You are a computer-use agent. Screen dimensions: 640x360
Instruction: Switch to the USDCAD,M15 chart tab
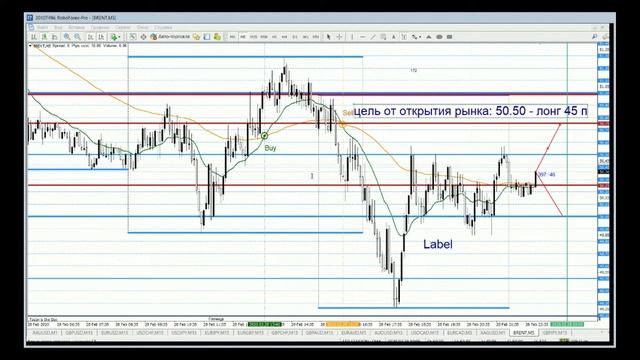[424, 333]
